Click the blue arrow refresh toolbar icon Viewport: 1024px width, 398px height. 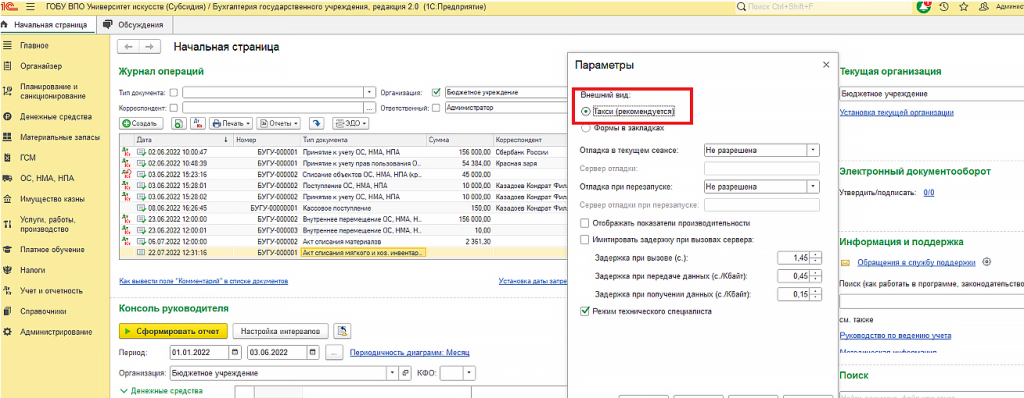point(317,123)
